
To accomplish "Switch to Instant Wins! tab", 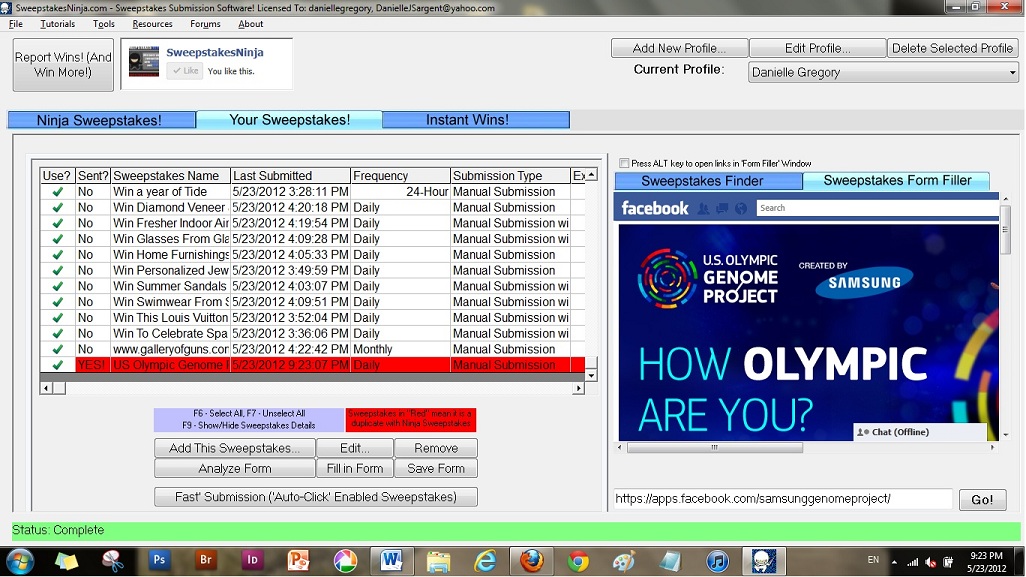I will click(x=476, y=120).
